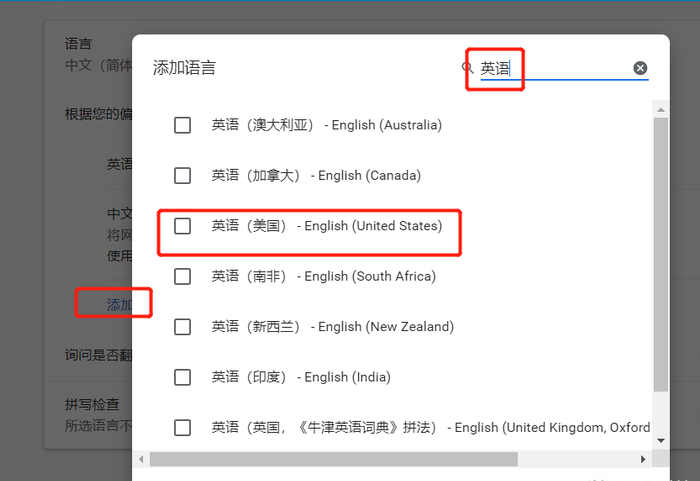Click the 语言 heading in the background page
Viewport: 700px width, 481px height.
78,44
